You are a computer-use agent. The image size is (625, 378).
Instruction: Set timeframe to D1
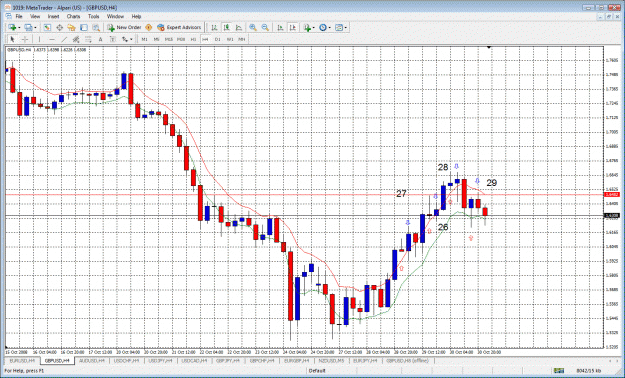click(217, 39)
